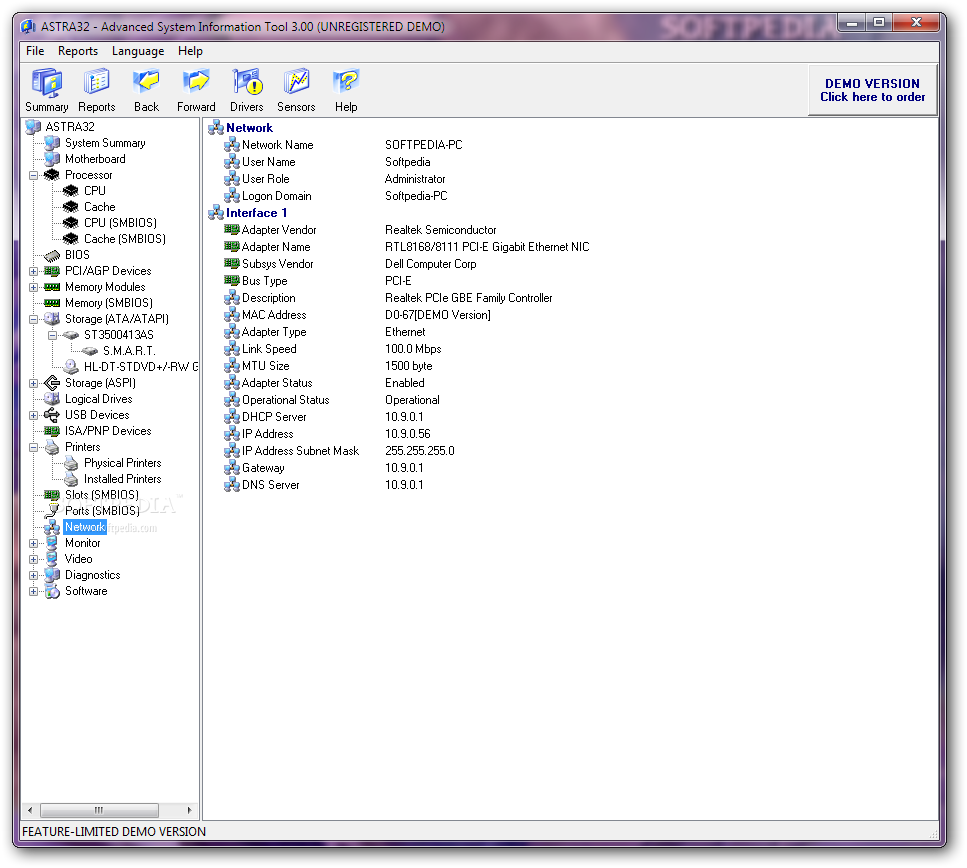Expand the PCI/AGP Devices node

(34, 271)
